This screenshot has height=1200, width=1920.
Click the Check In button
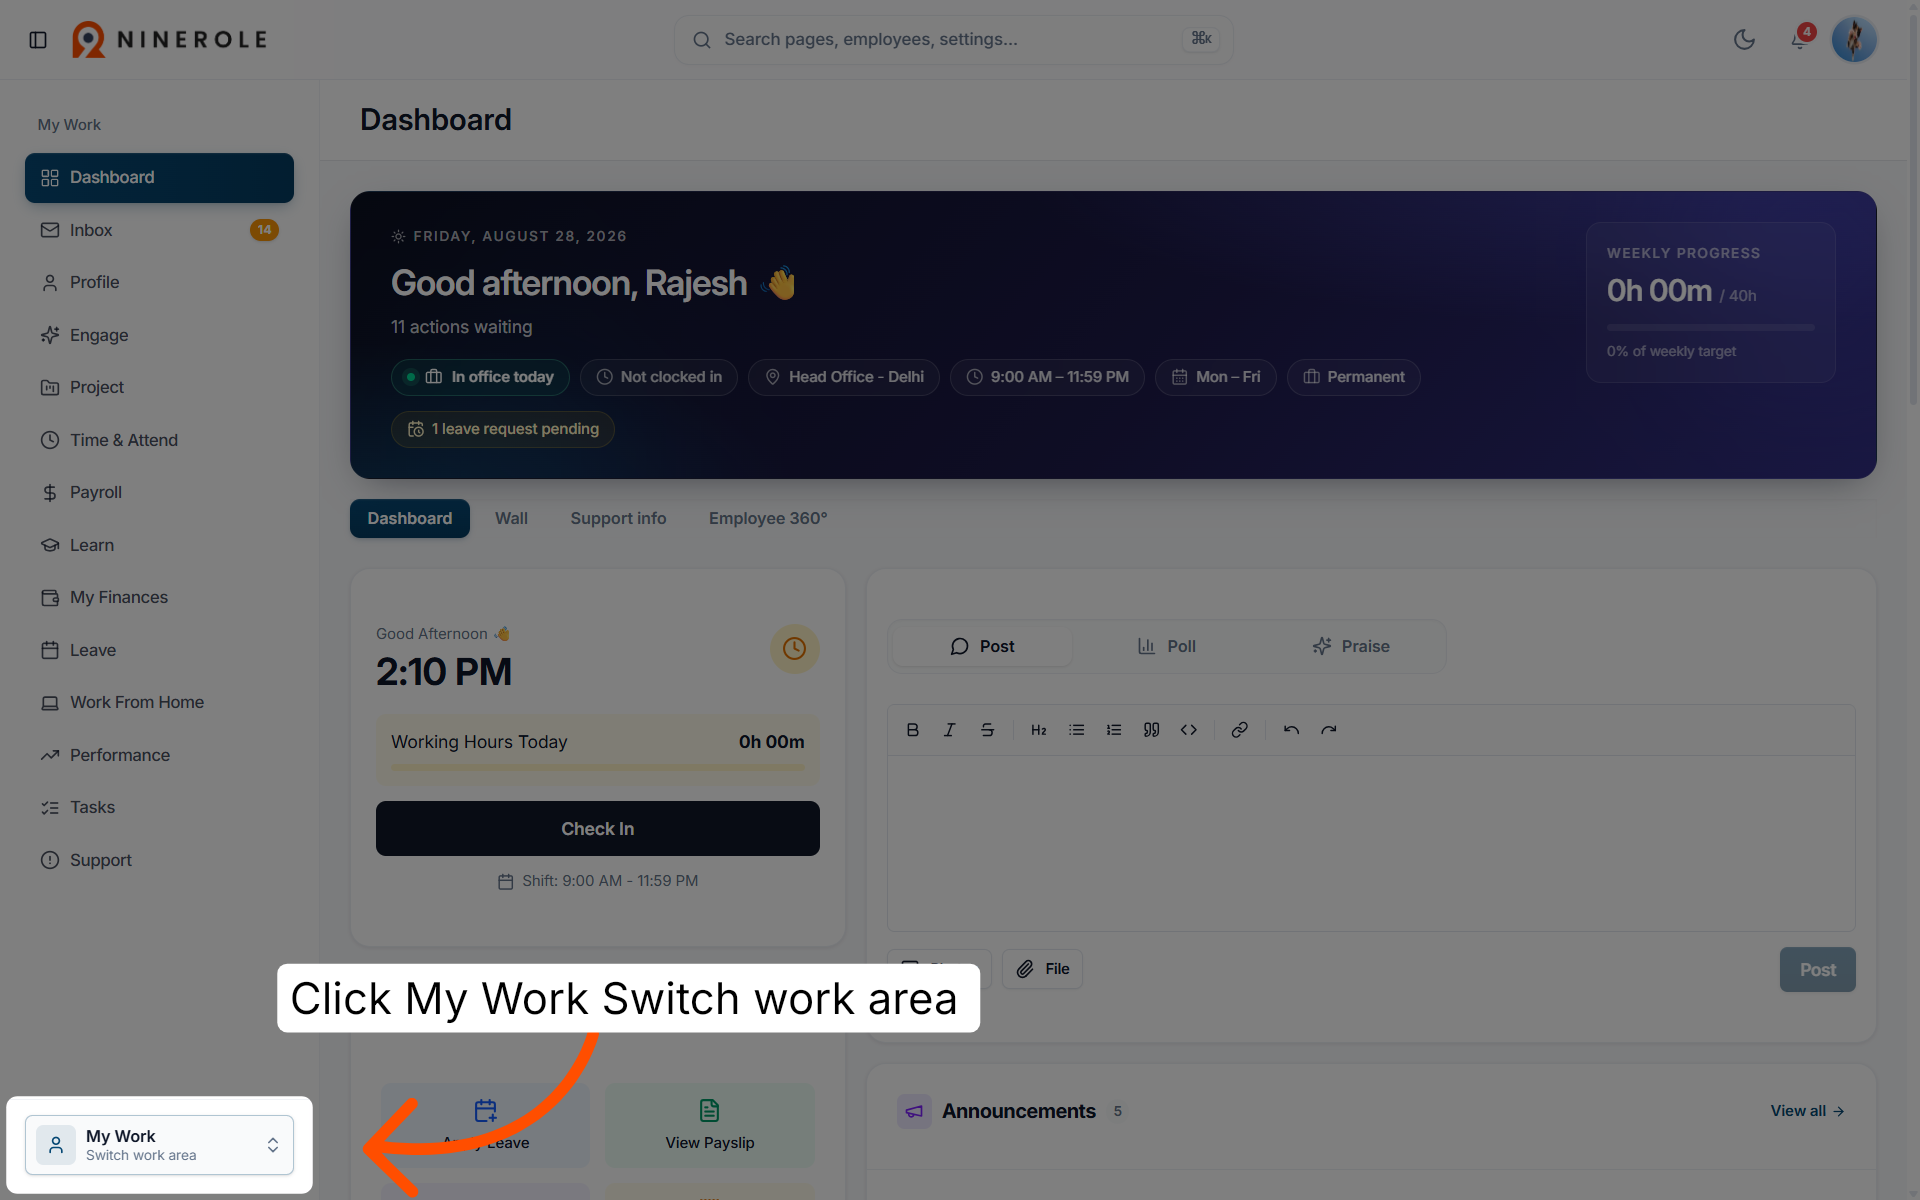pyautogui.click(x=598, y=828)
